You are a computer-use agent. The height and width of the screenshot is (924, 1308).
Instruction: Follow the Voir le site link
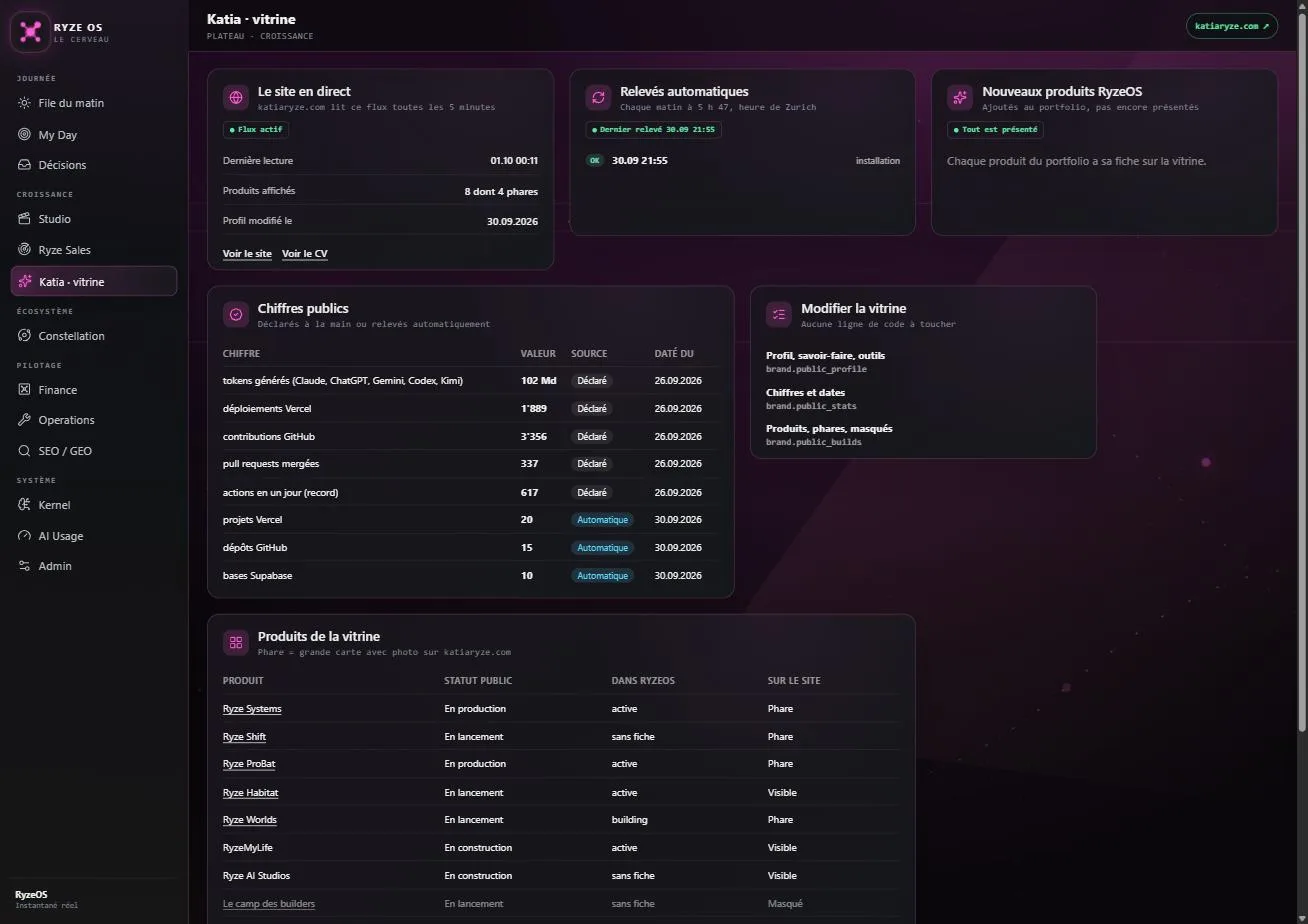point(247,254)
